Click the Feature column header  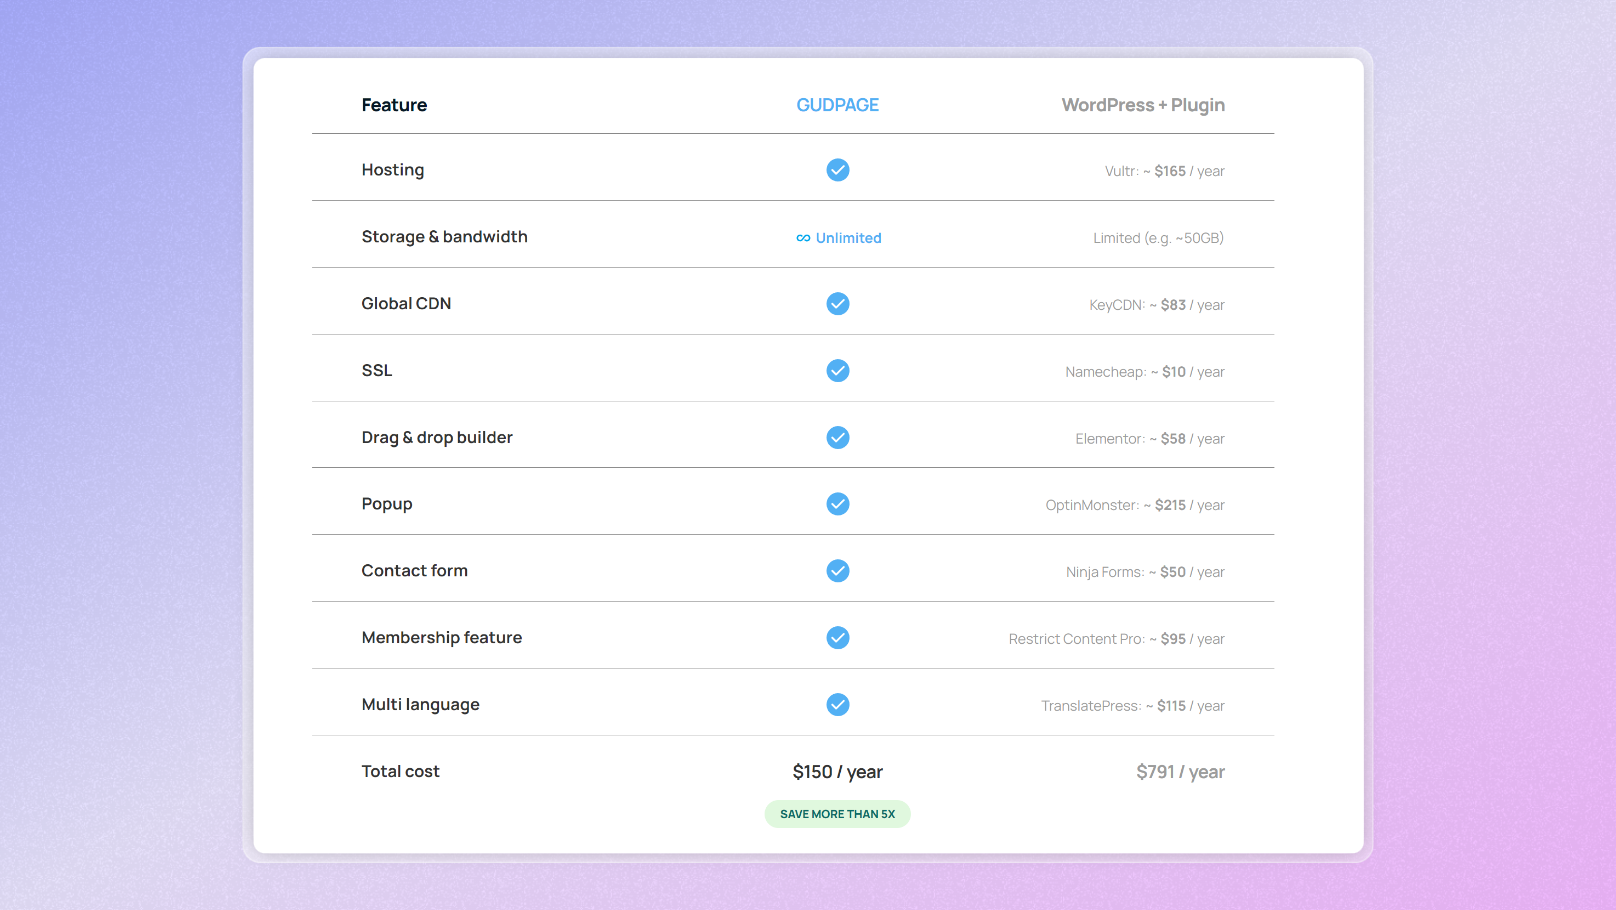coord(394,105)
